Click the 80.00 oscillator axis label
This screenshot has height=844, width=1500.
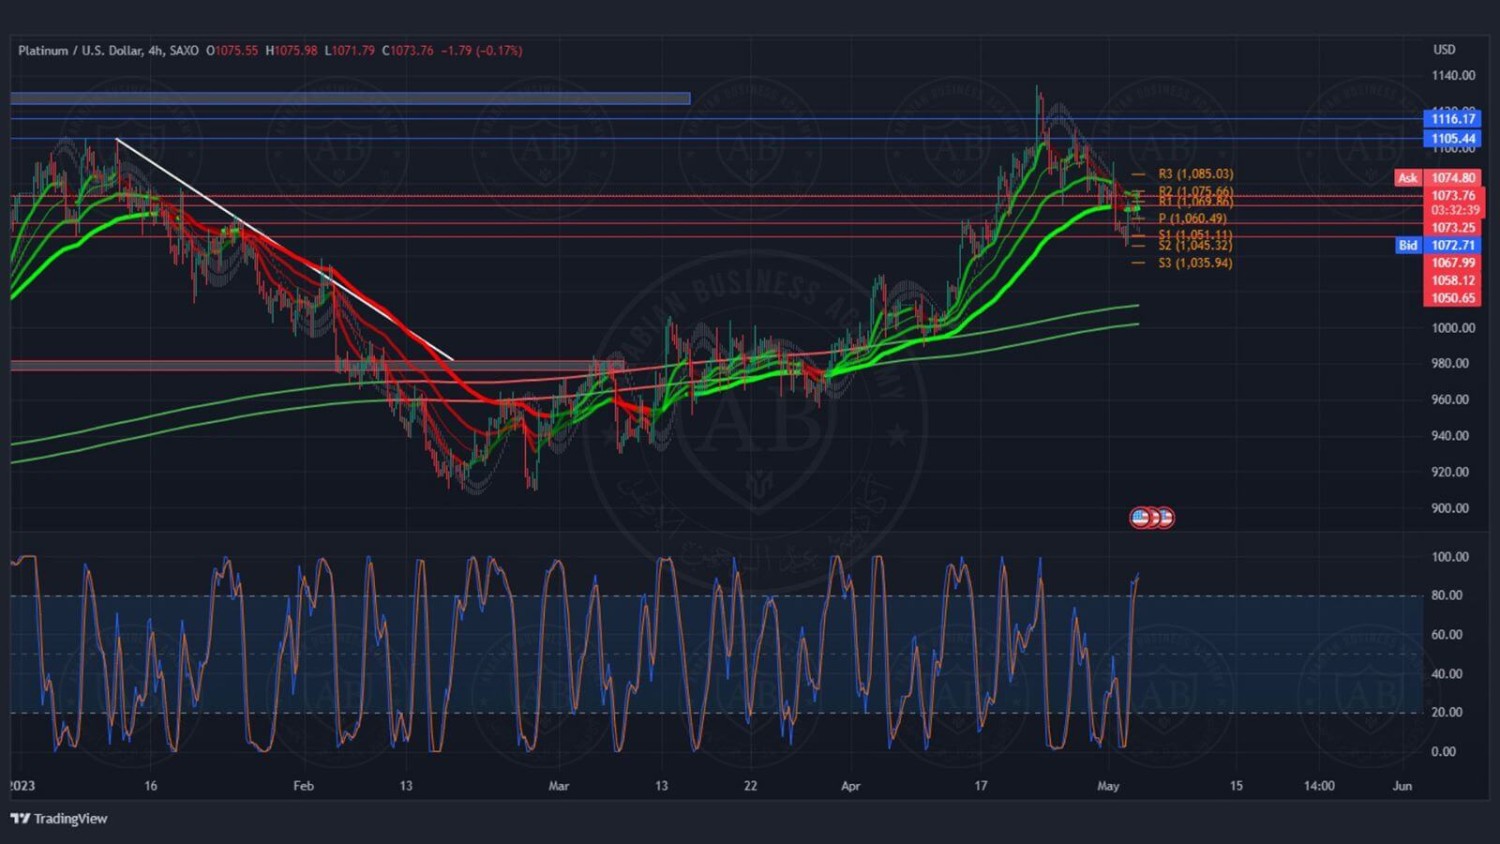[1447, 595]
